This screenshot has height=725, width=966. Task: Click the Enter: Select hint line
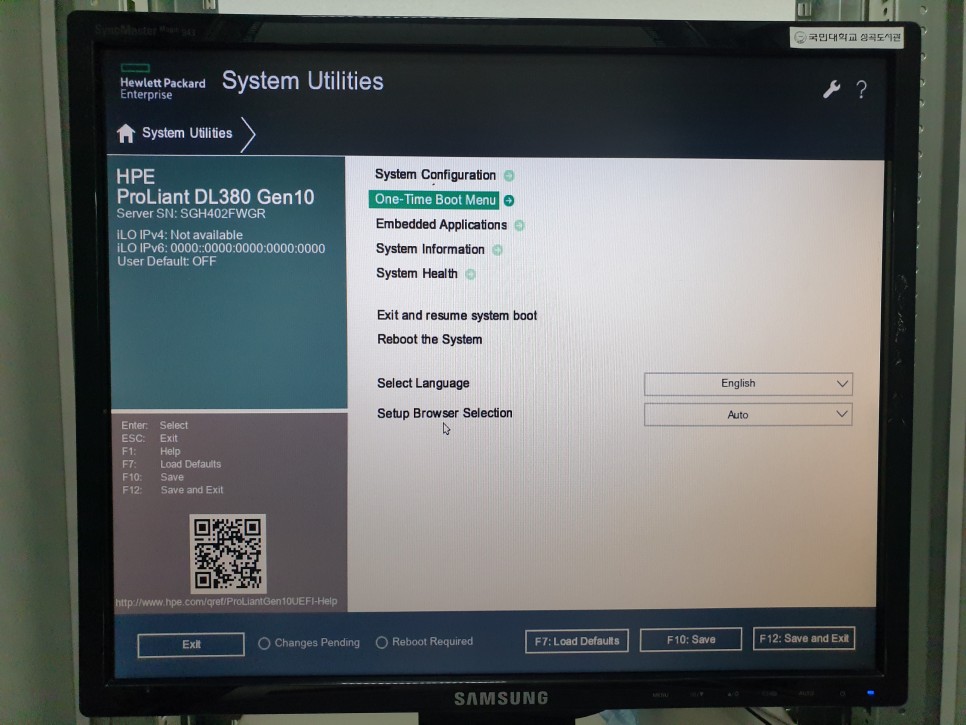pos(155,425)
